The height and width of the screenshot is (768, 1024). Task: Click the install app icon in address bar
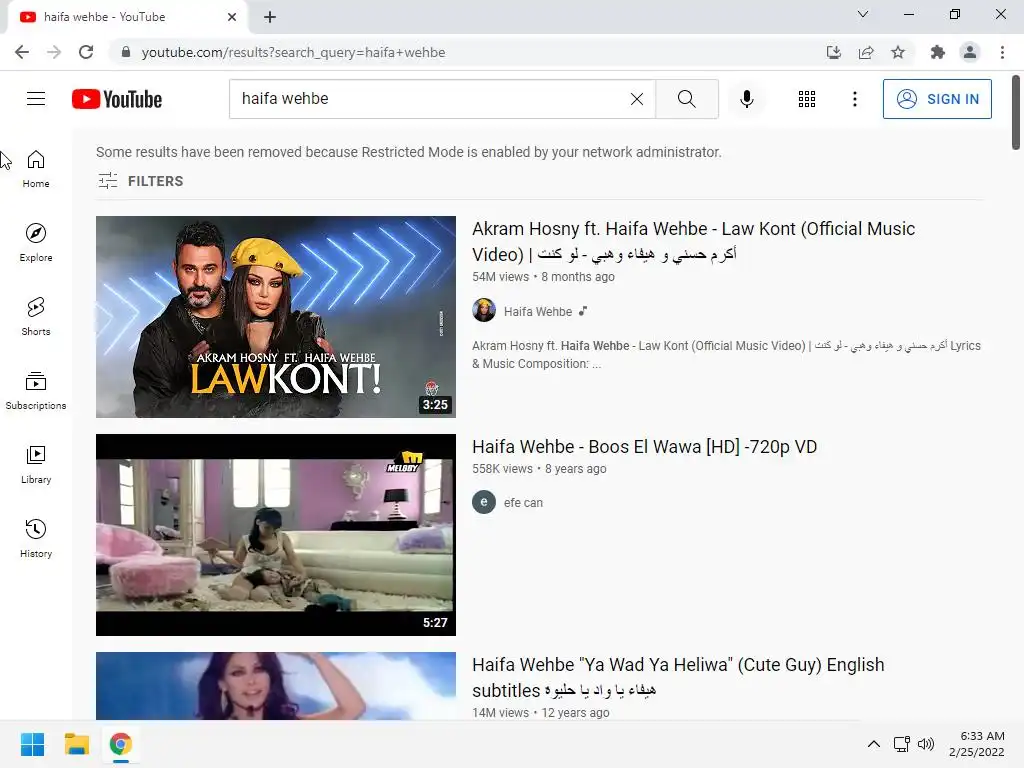[x=833, y=52]
